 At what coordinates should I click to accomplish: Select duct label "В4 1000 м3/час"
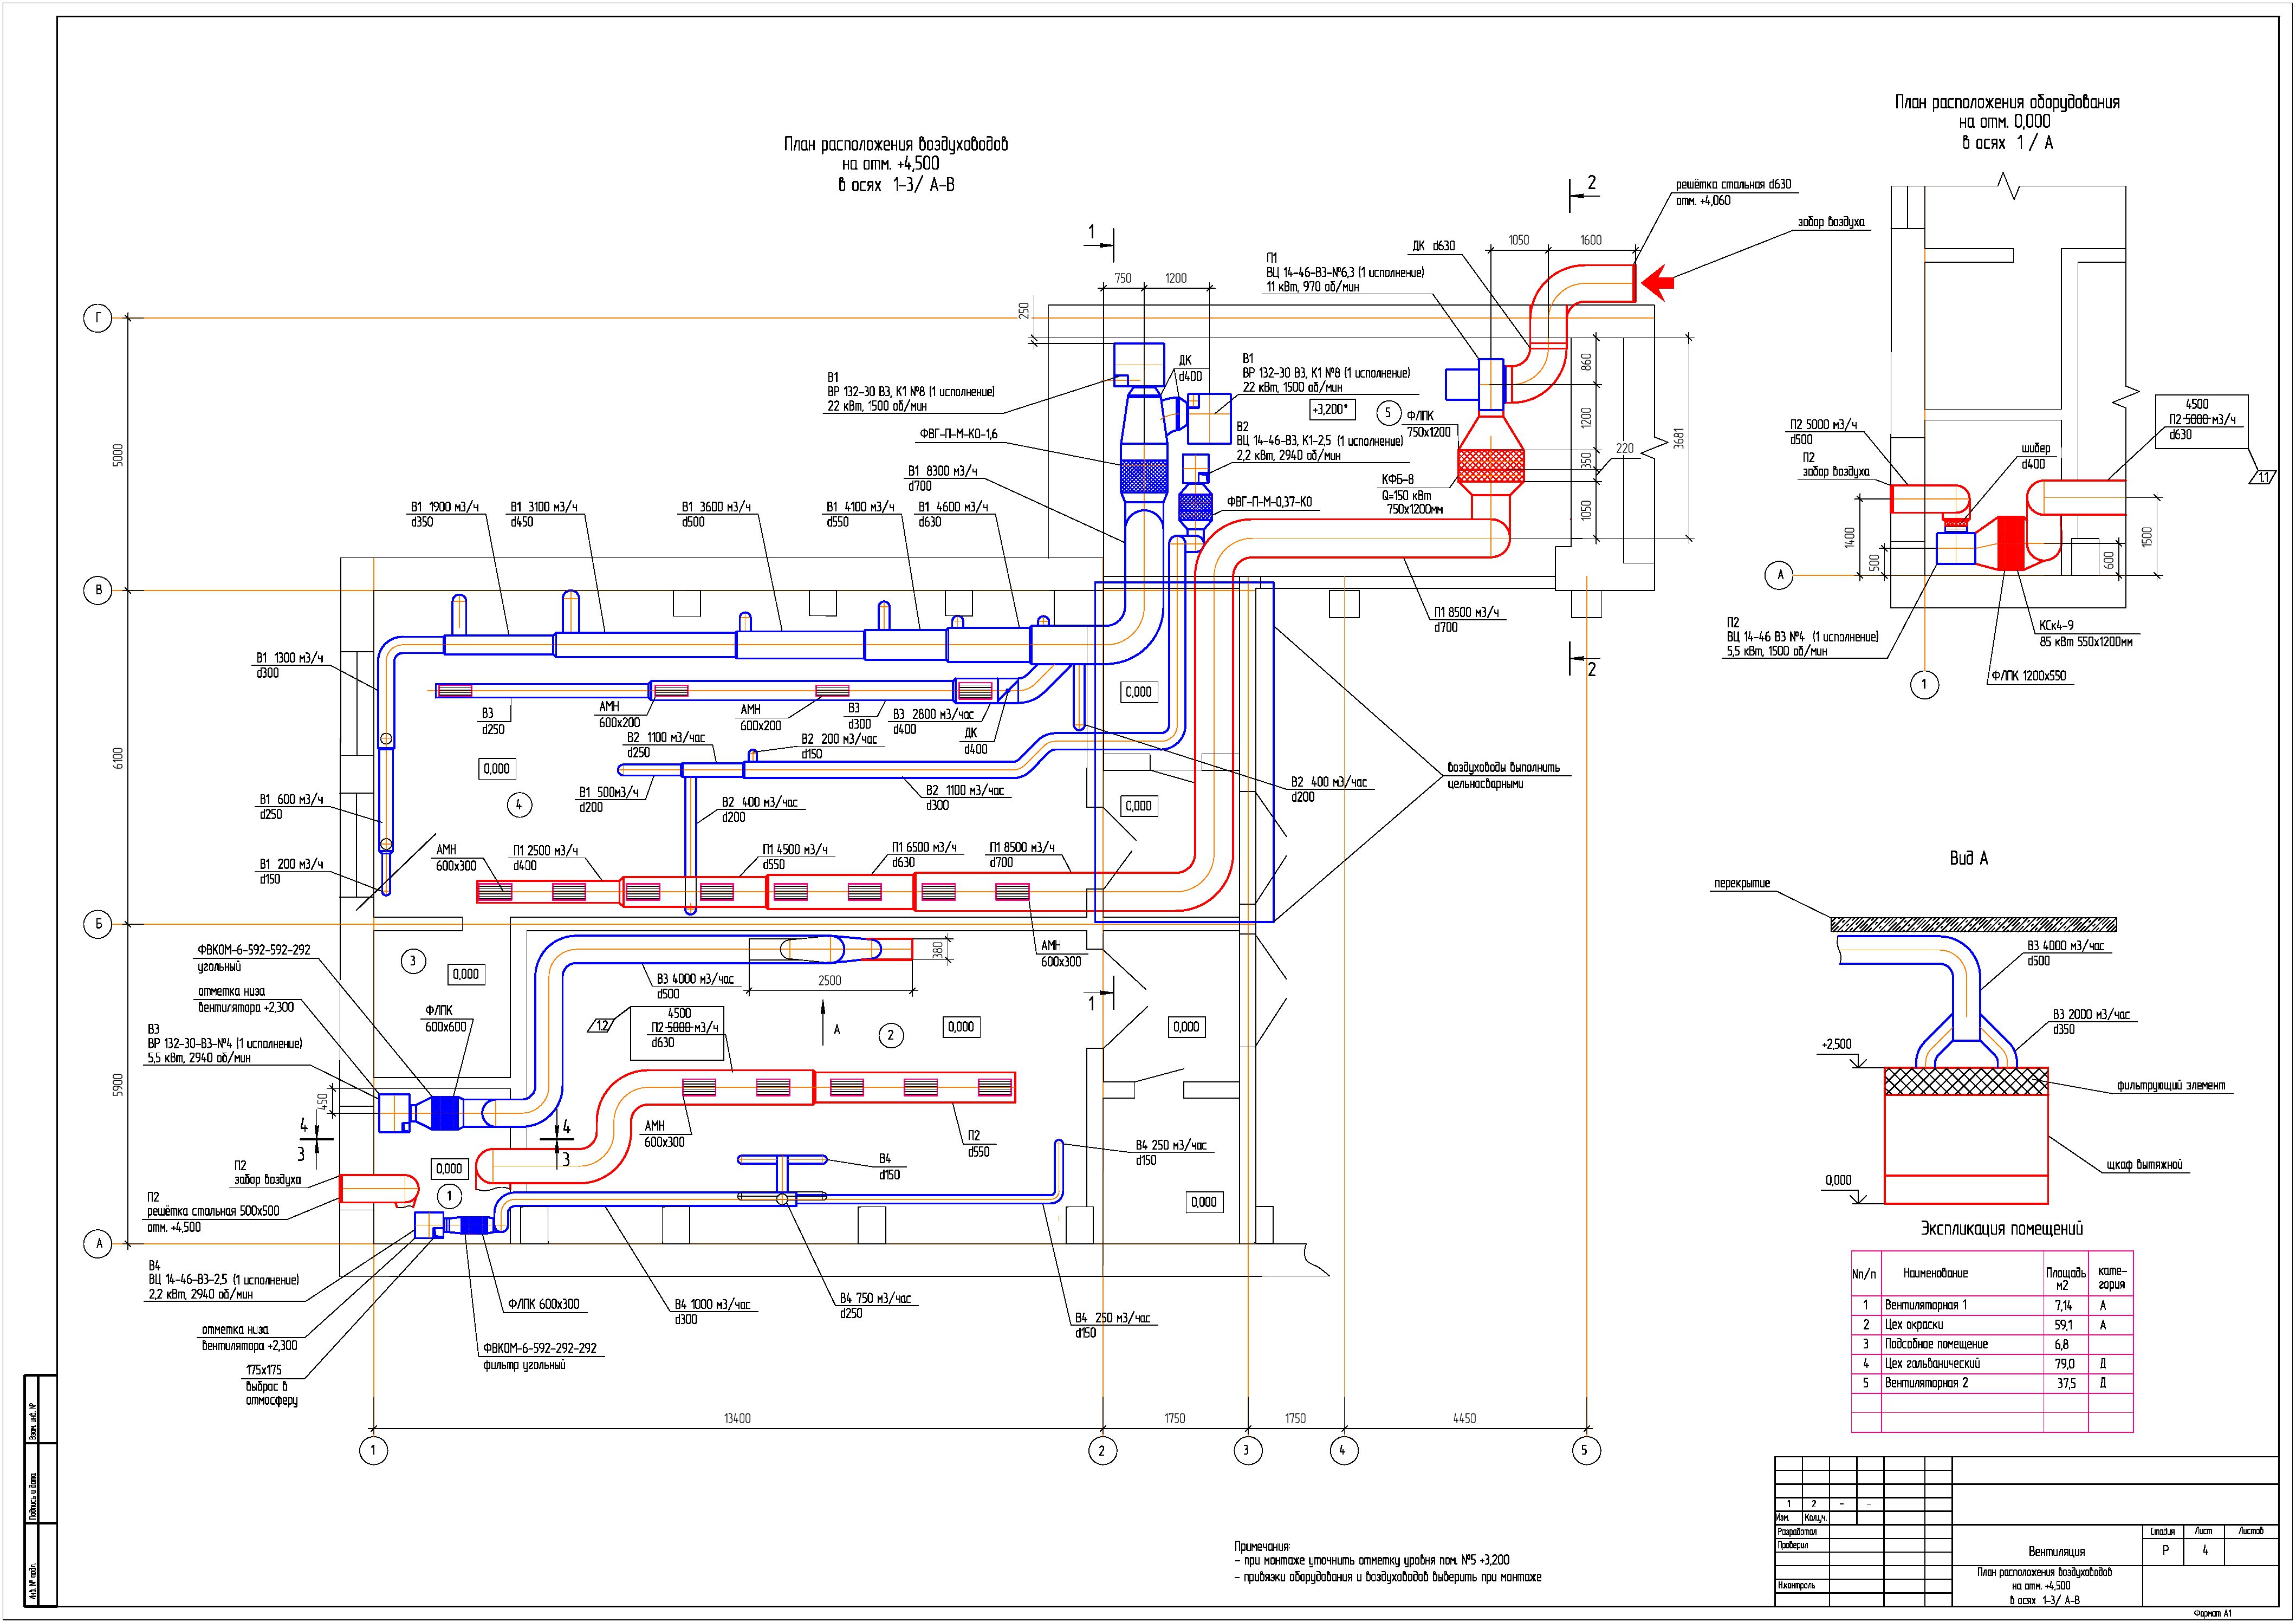[x=712, y=1304]
